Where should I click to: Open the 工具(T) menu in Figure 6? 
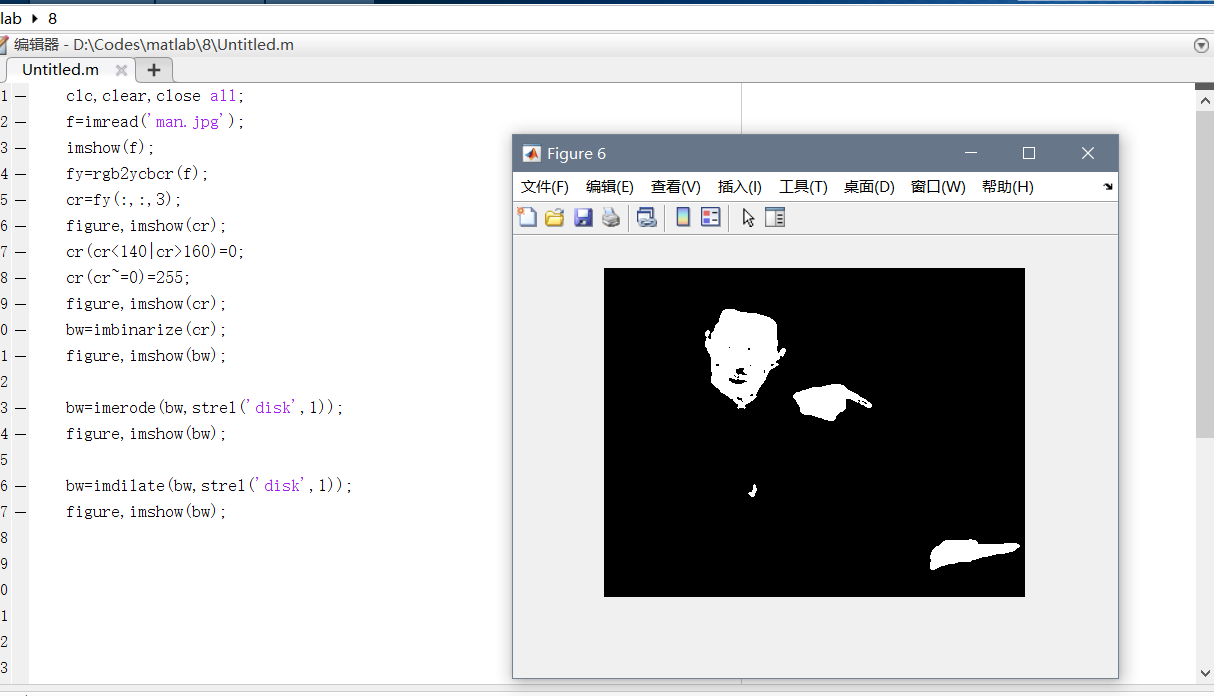point(804,187)
